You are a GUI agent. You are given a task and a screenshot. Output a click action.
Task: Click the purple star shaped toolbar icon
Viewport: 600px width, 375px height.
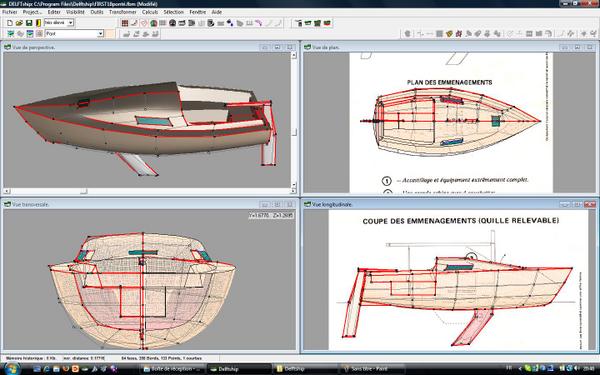pyautogui.click(x=459, y=34)
